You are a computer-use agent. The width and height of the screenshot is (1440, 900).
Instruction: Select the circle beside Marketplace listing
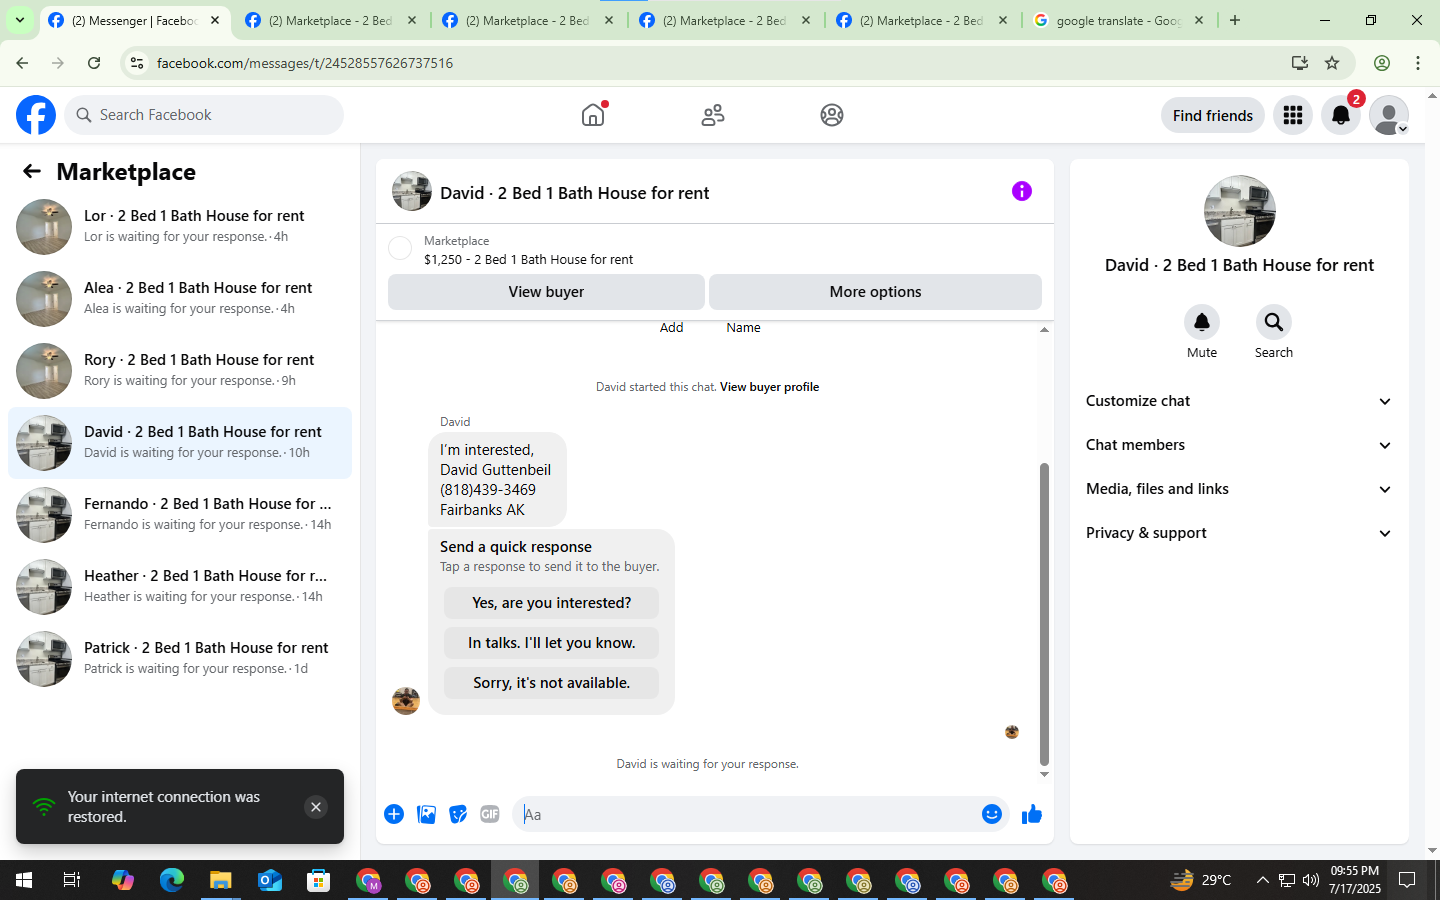click(400, 249)
